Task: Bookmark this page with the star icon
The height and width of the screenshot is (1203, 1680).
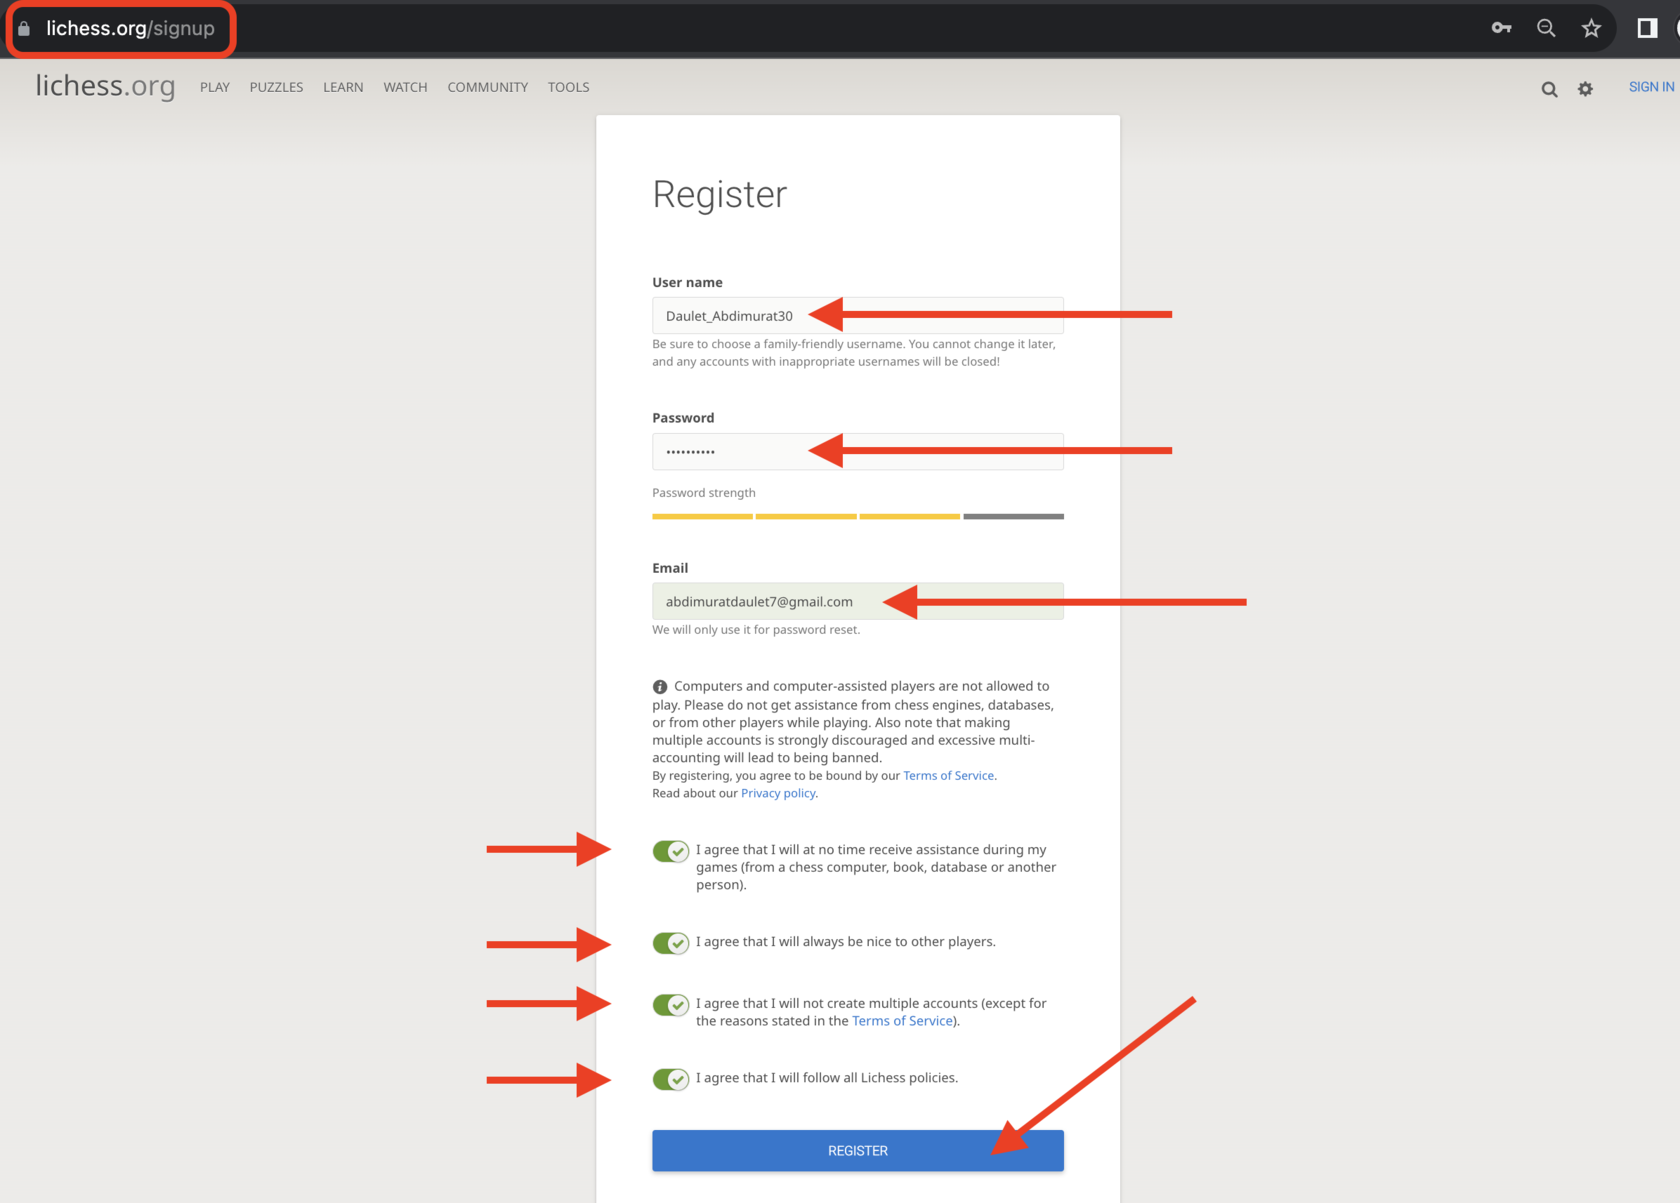Action: tap(1591, 28)
